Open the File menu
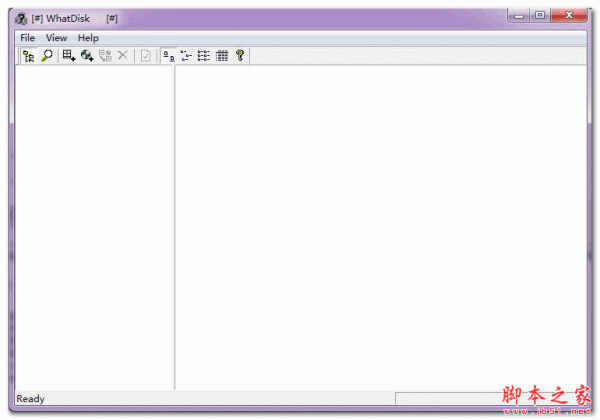600x420 pixels. pyautogui.click(x=28, y=38)
